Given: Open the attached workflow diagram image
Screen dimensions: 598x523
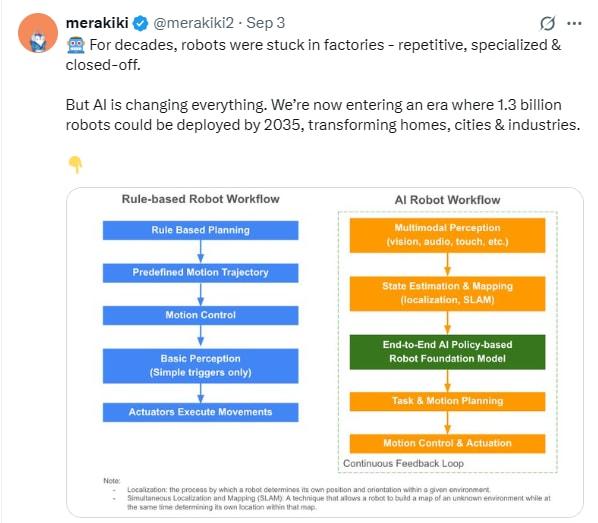Looking at the screenshot, I should pyautogui.click(x=325, y=352).
